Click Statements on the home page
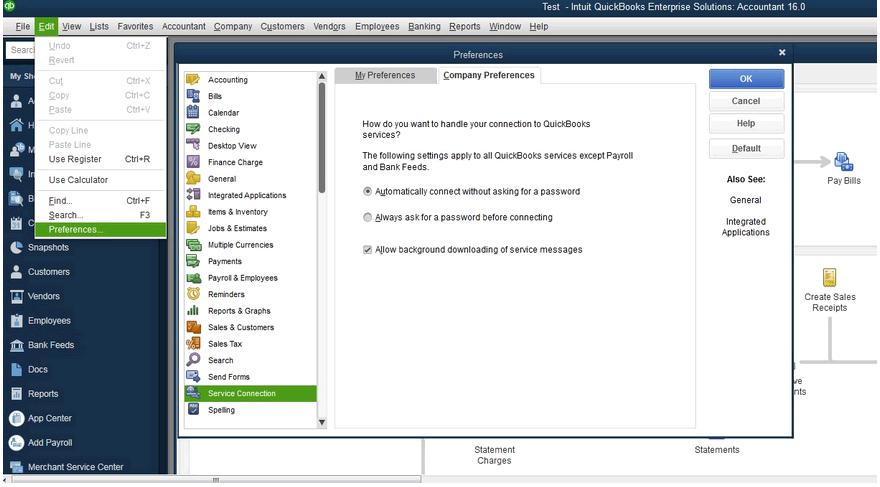880x487 pixels. (717, 450)
